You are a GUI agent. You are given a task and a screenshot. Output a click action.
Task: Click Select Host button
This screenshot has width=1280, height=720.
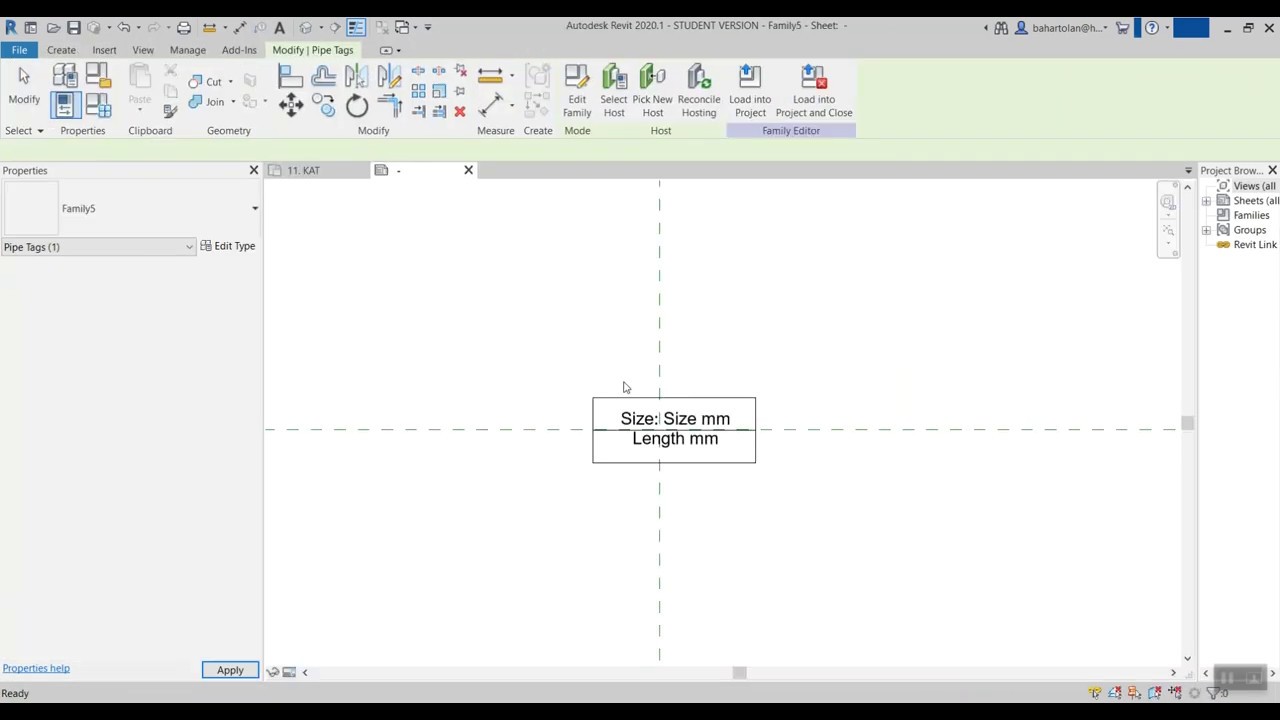pyautogui.click(x=614, y=91)
